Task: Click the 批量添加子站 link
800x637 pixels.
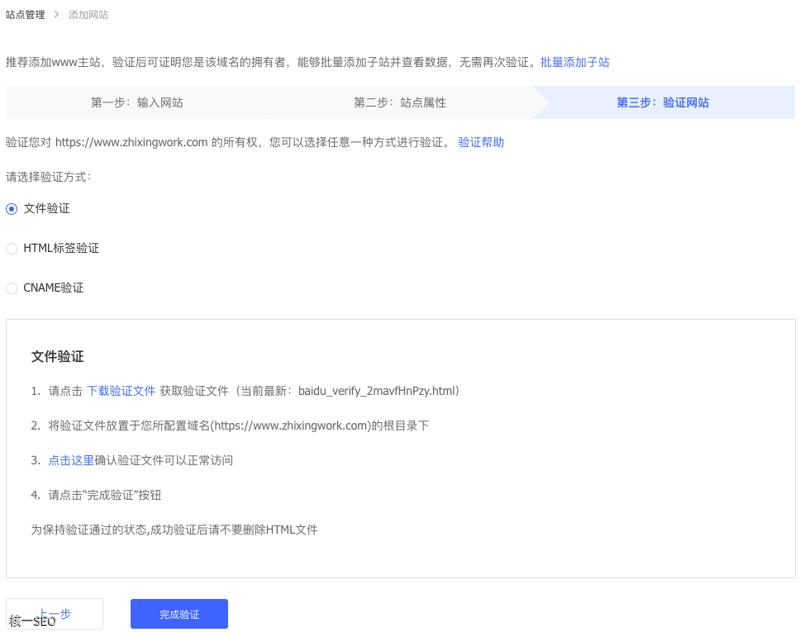Action: click(575, 62)
